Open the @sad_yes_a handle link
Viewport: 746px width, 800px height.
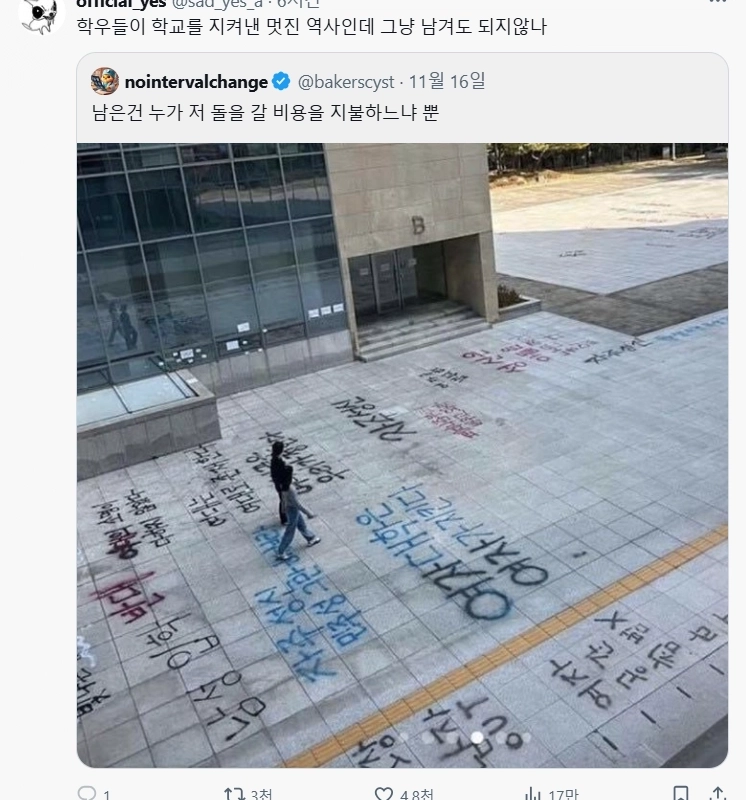[219, 3]
